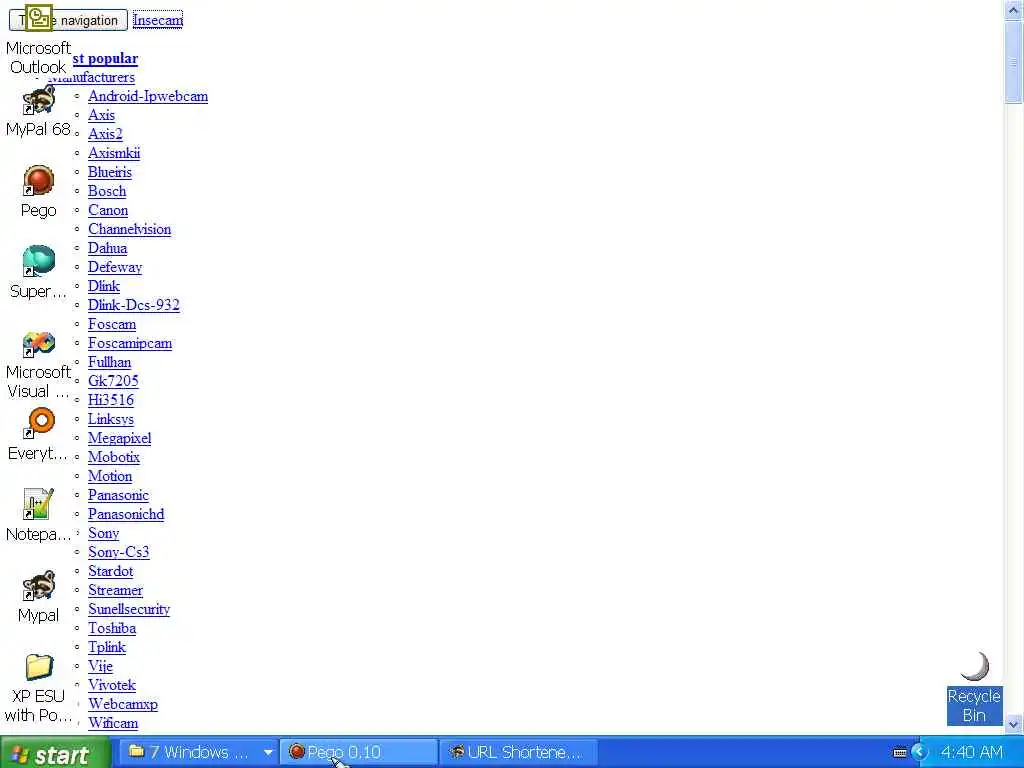Click the keyboard tray icon
This screenshot has height=768, width=1024.
coord(900,753)
